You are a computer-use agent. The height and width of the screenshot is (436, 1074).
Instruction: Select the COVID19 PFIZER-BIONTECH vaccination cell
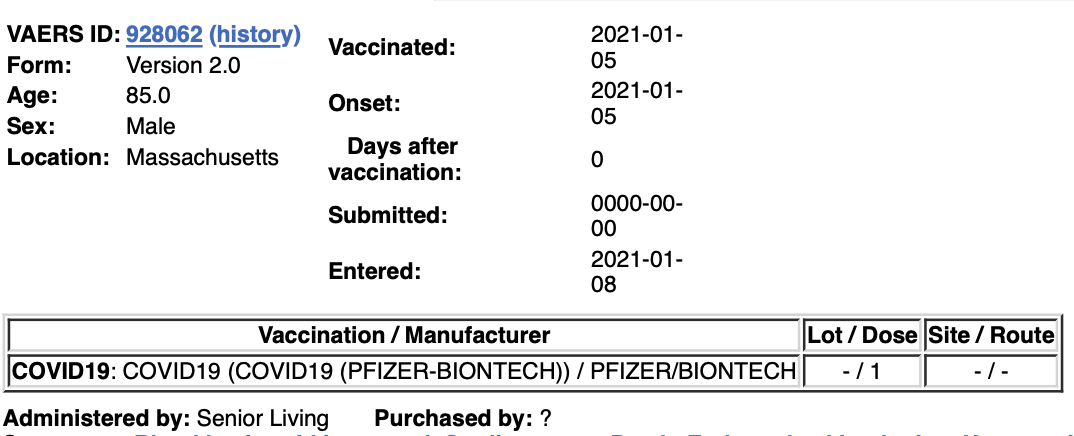[404, 372]
